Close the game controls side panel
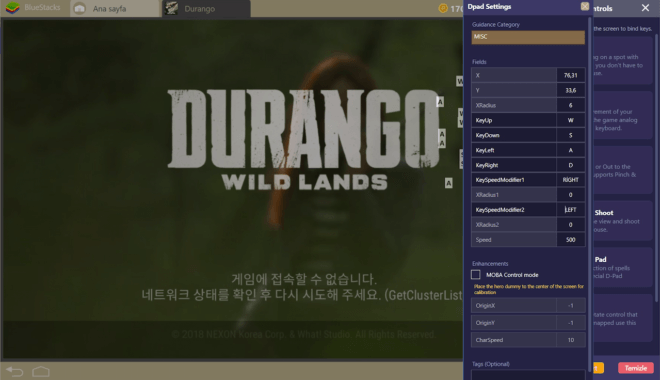 coord(645,8)
